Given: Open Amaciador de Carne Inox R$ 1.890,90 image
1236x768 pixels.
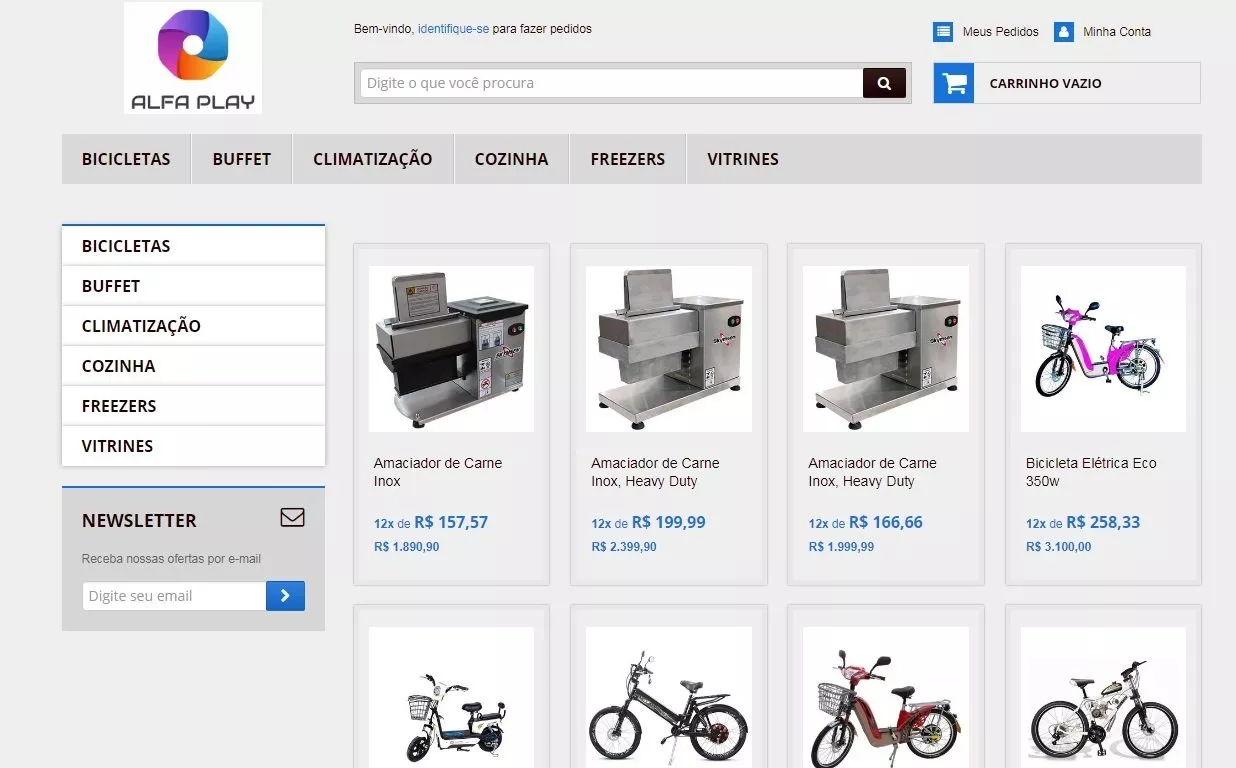Looking at the screenshot, I should coord(451,349).
